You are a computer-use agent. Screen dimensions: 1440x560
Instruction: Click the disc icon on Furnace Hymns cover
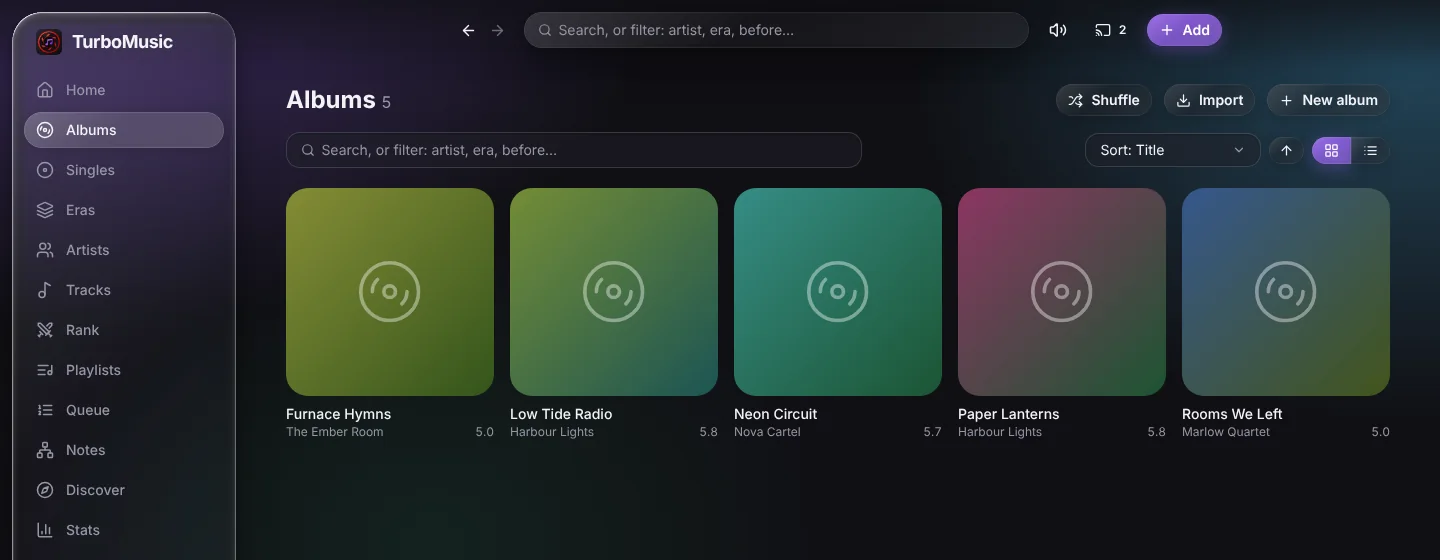click(x=390, y=292)
